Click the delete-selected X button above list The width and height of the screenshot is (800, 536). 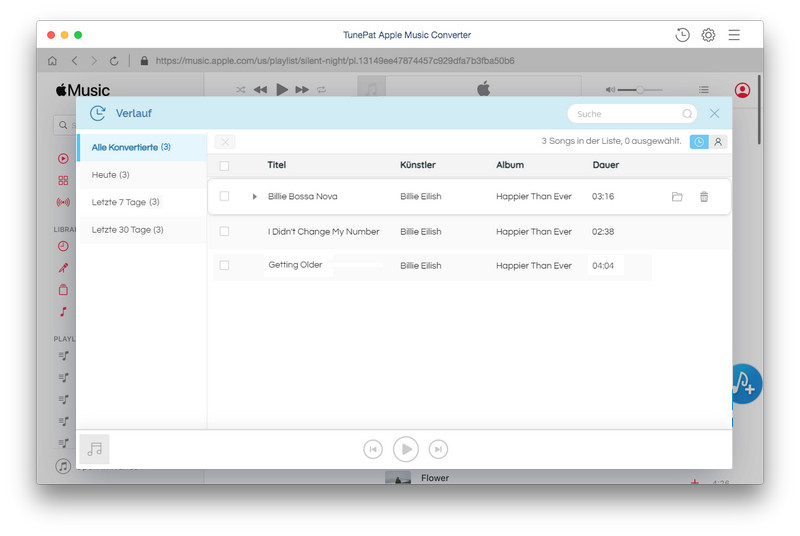pyautogui.click(x=225, y=142)
